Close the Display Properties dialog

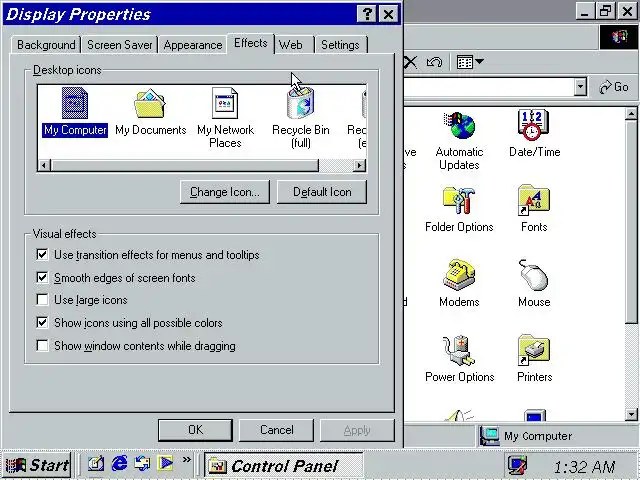coord(389,14)
